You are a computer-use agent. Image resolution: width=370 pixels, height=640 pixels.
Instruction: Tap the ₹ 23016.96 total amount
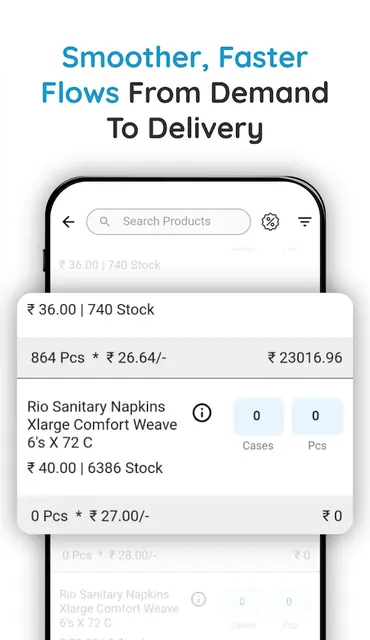pyautogui.click(x=305, y=358)
